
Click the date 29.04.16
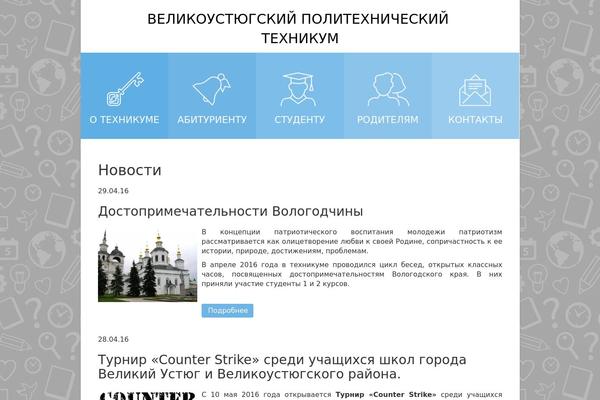tap(113, 191)
